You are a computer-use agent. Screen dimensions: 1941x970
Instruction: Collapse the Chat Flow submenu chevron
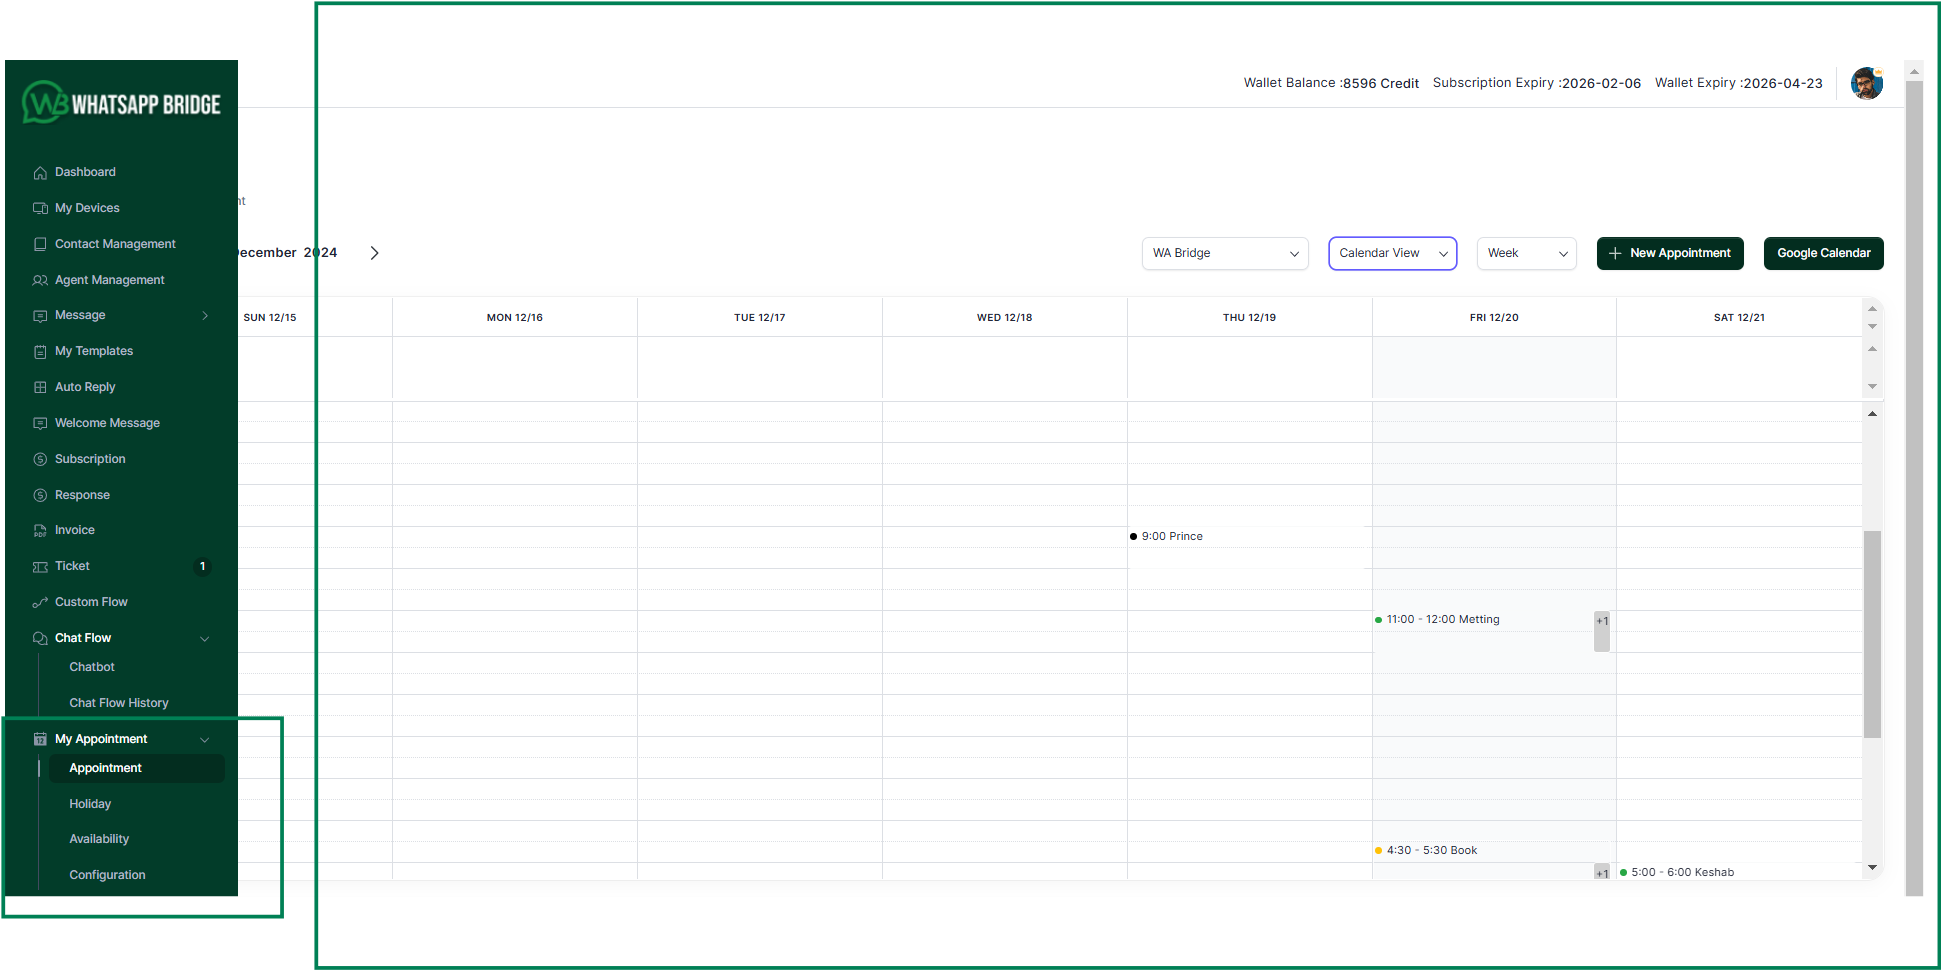tap(205, 638)
